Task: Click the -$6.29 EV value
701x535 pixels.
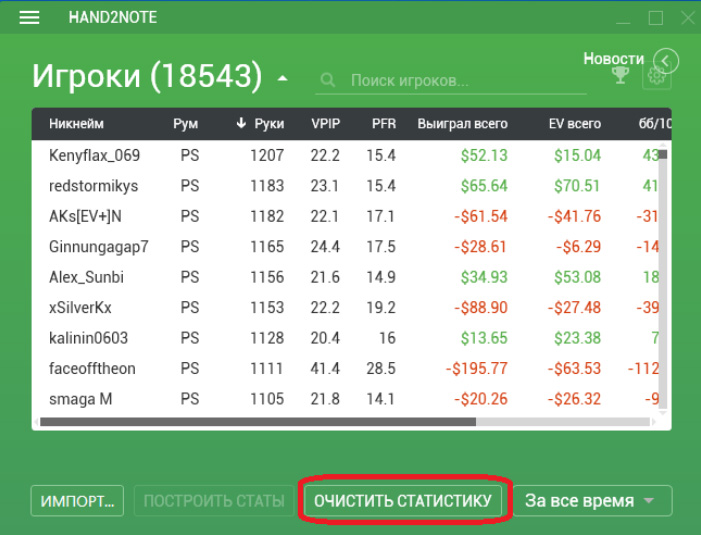Action: pos(579,247)
